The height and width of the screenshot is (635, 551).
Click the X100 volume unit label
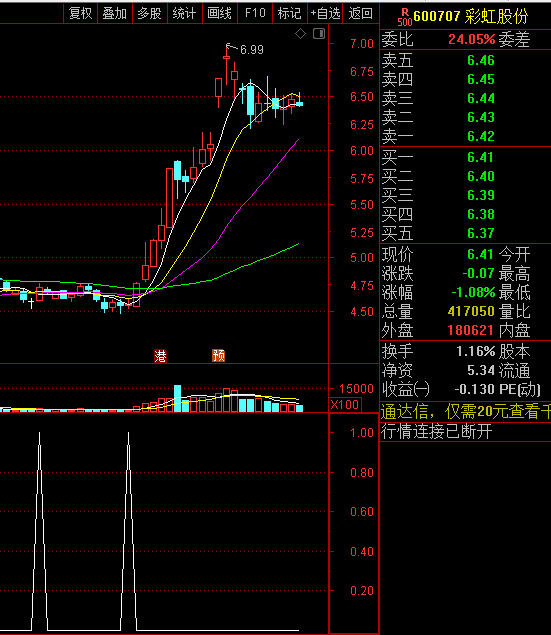coord(345,405)
